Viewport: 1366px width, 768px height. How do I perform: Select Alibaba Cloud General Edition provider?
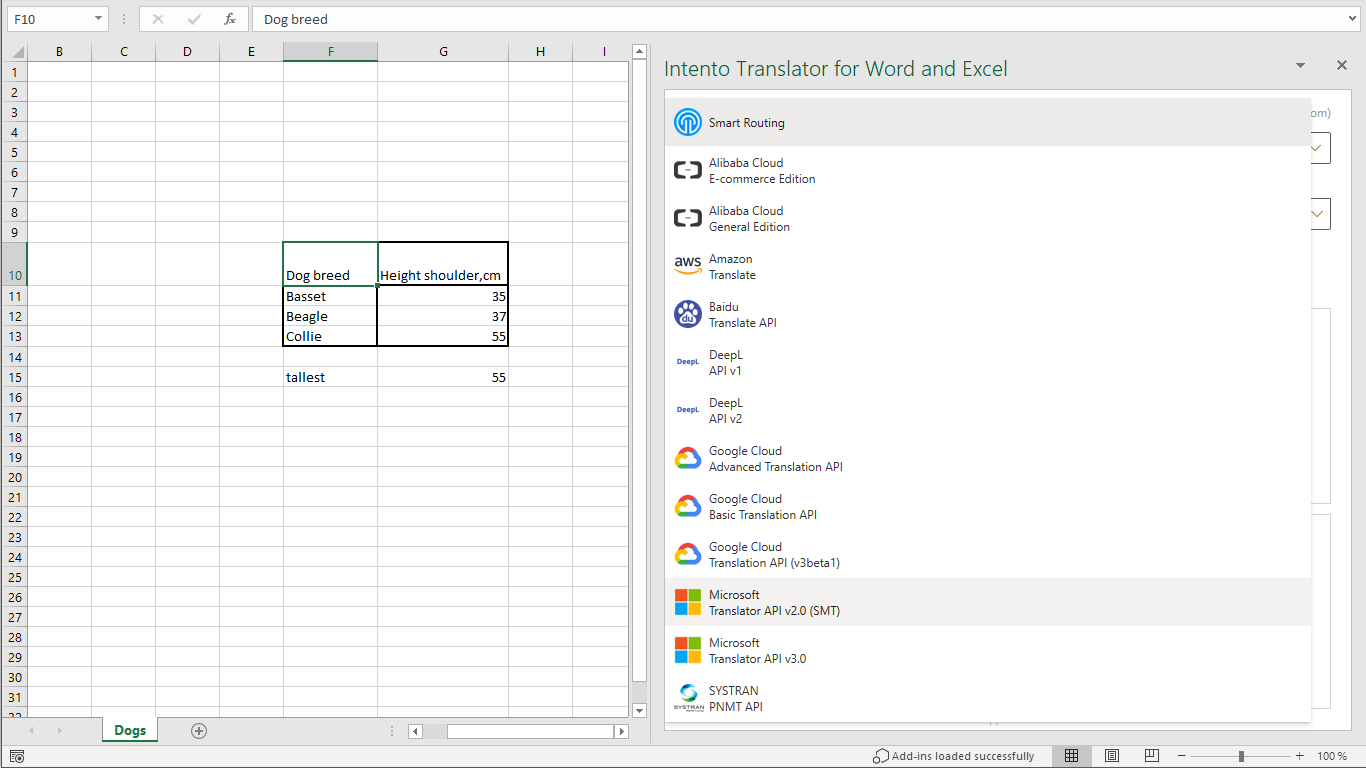click(987, 218)
